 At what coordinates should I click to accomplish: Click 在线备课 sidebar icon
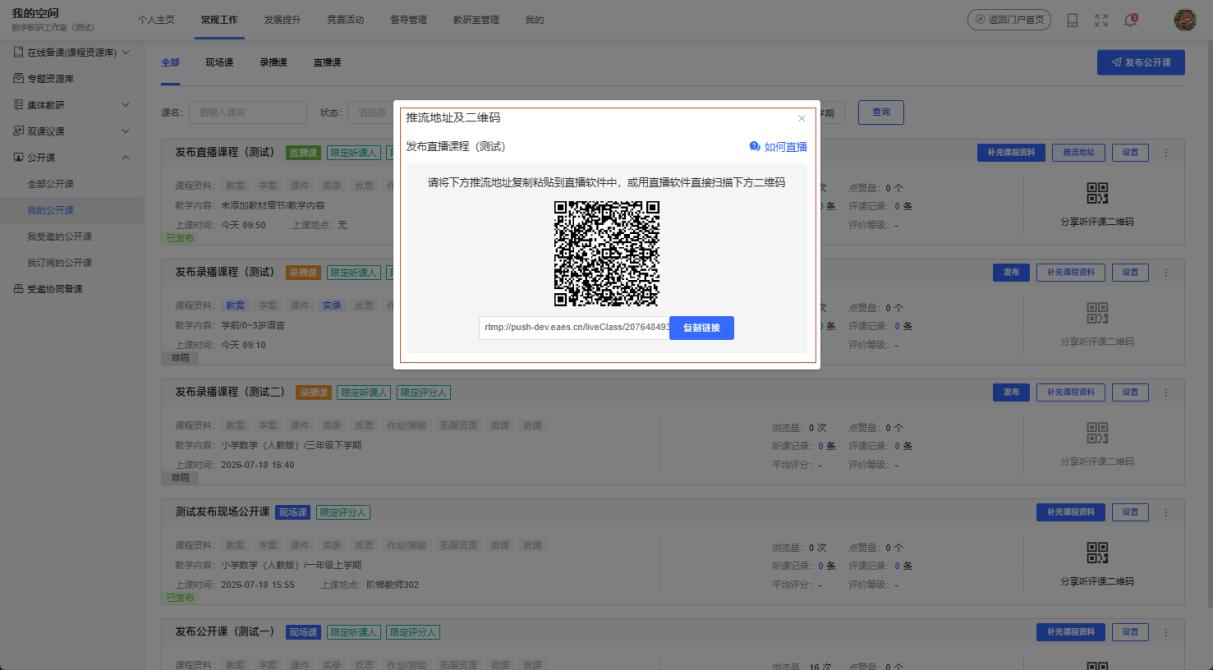pos(18,51)
